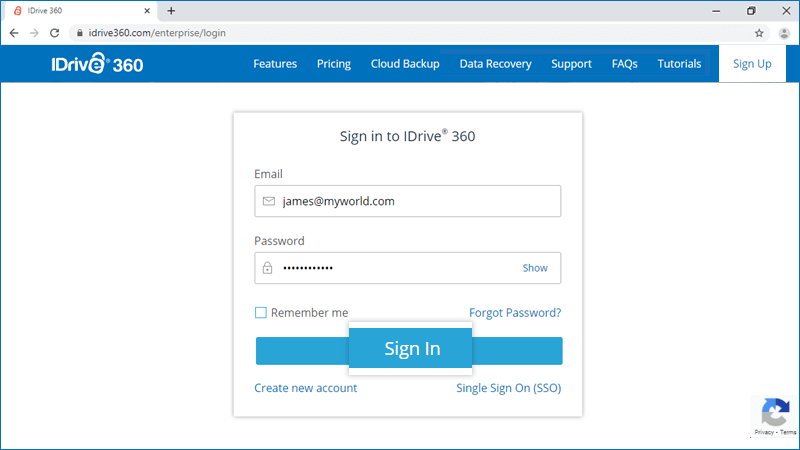Visit the Support page

[x=571, y=64]
